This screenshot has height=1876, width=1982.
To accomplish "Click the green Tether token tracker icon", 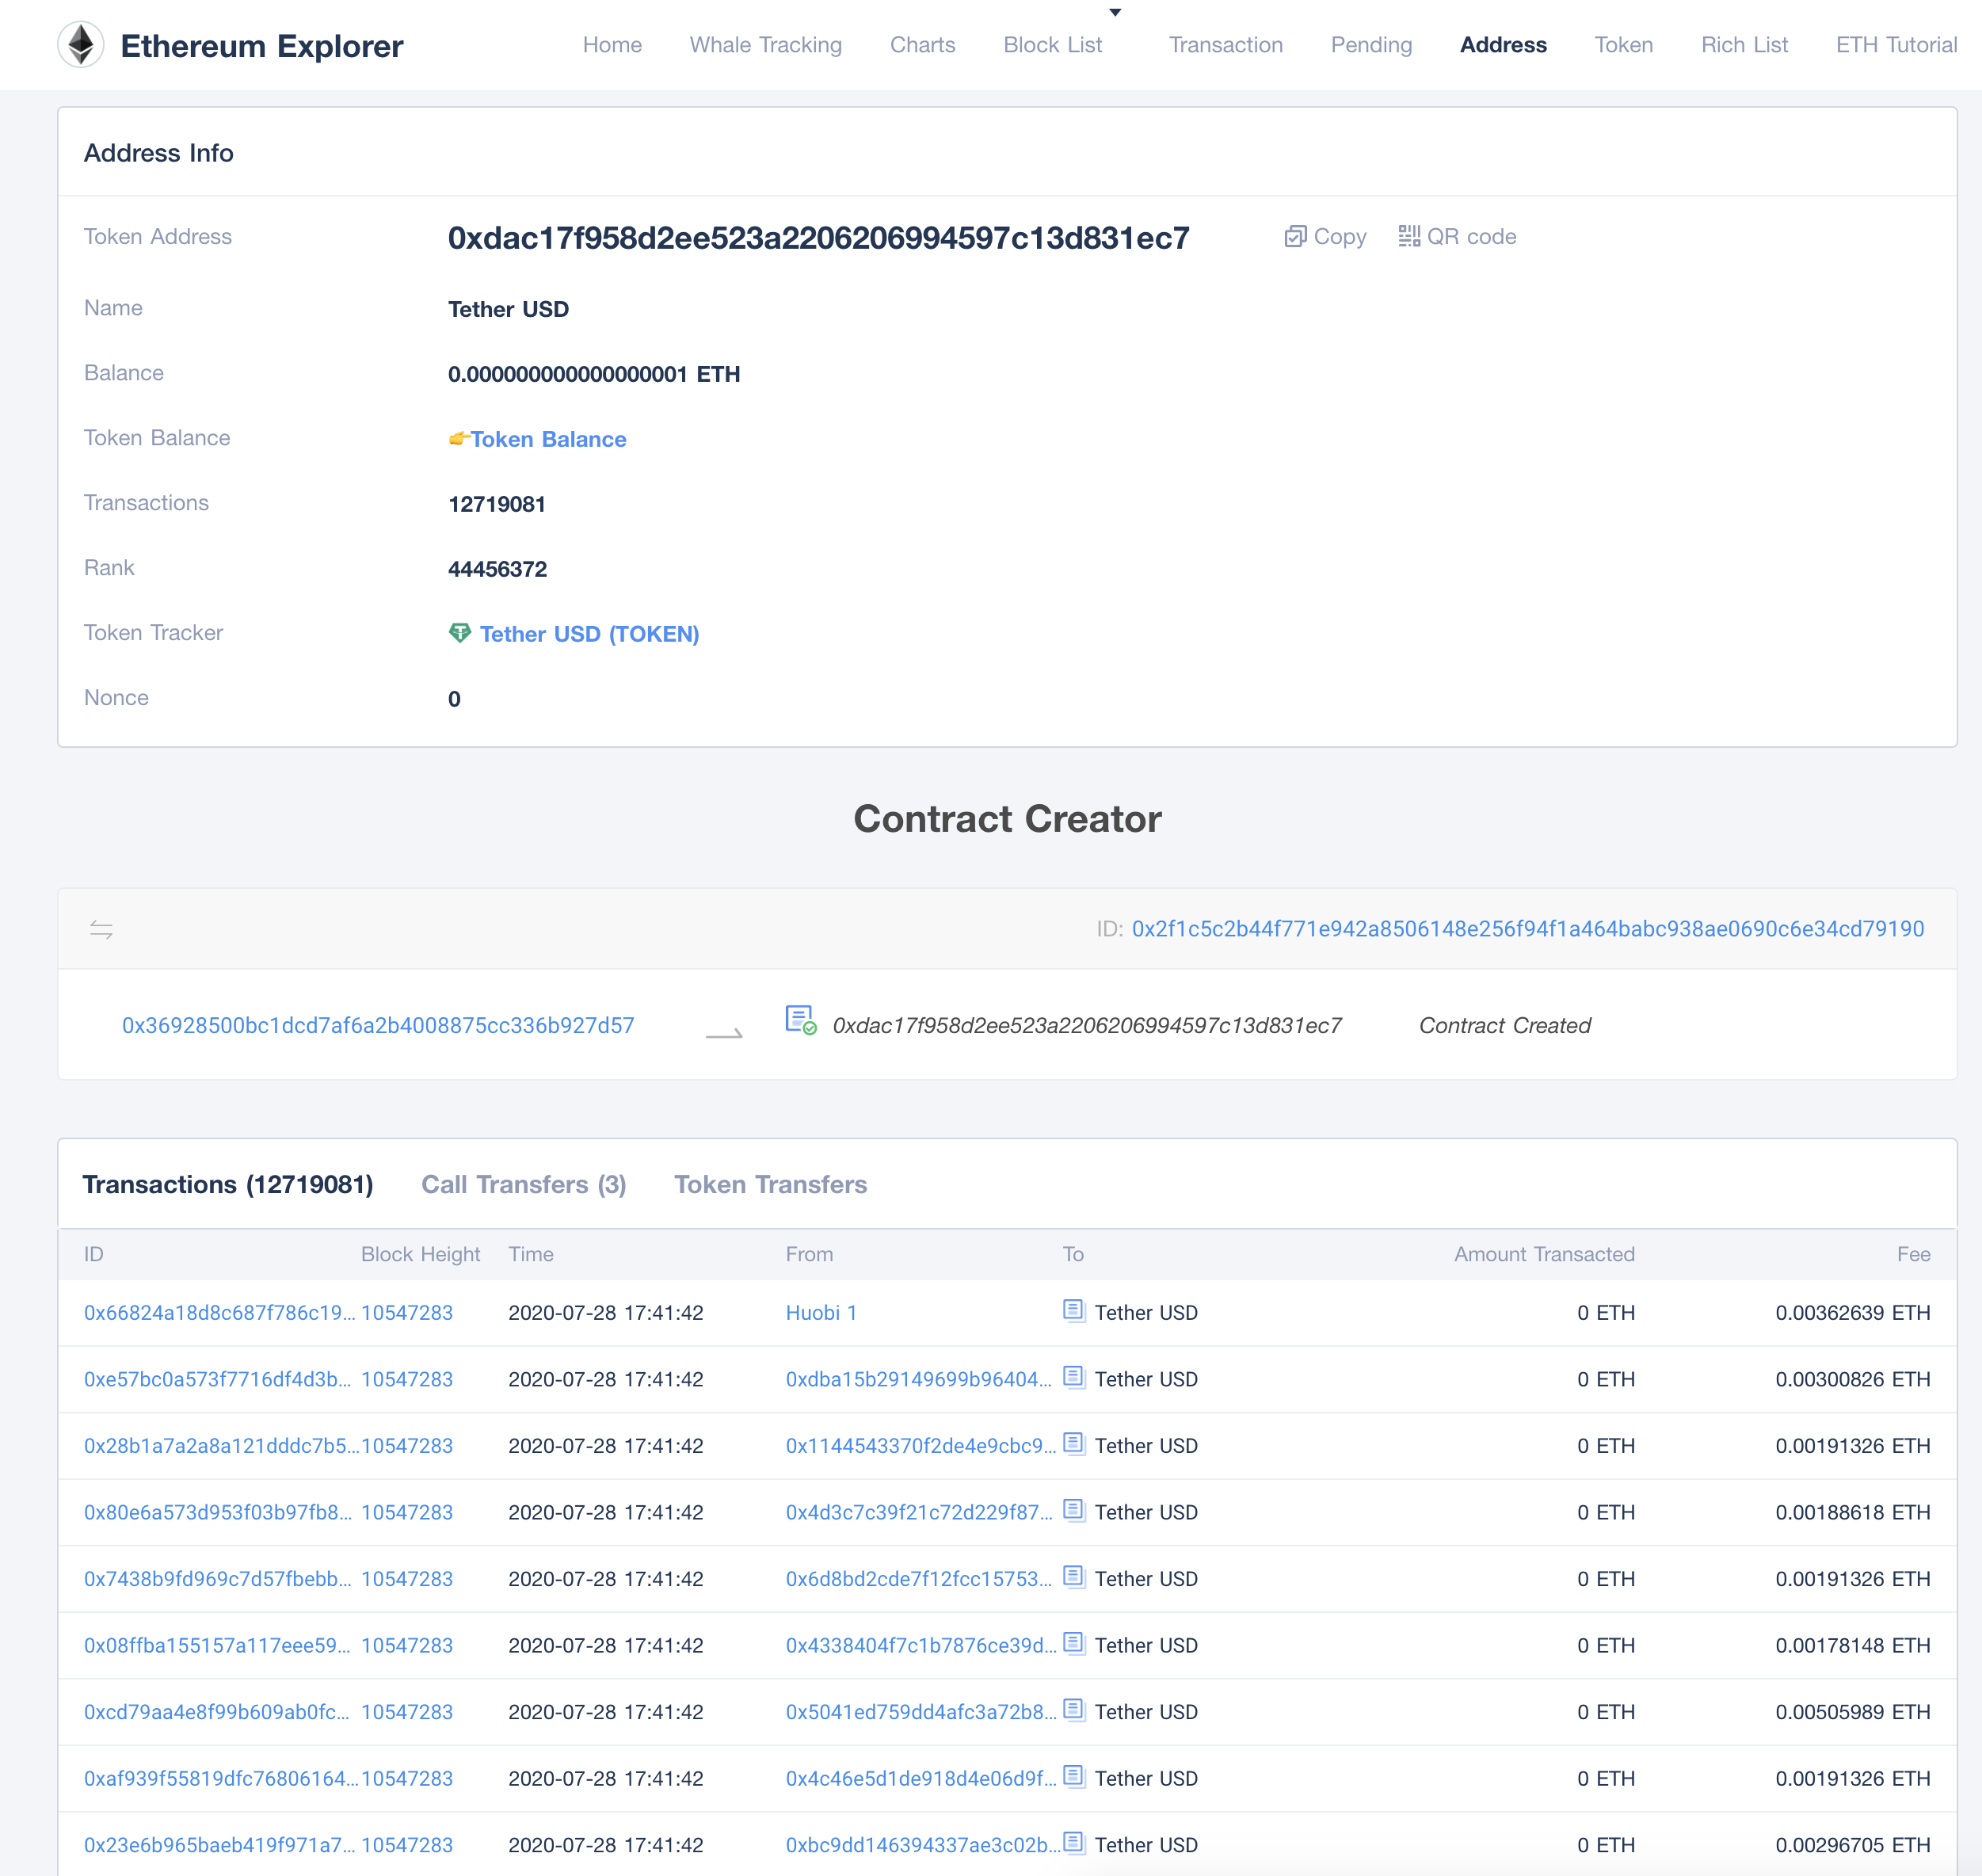I will pyautogui.click(x=460, y=633).
